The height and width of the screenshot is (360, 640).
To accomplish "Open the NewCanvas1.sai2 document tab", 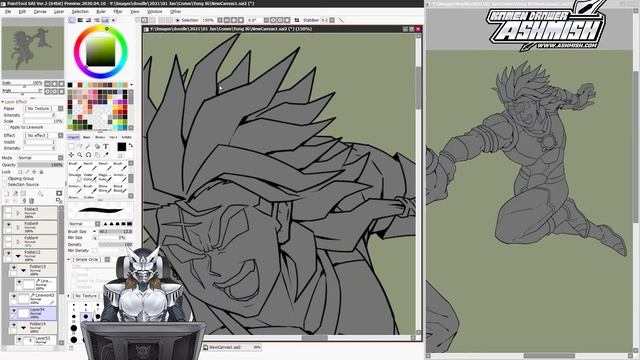I will (x=232, y=347).
